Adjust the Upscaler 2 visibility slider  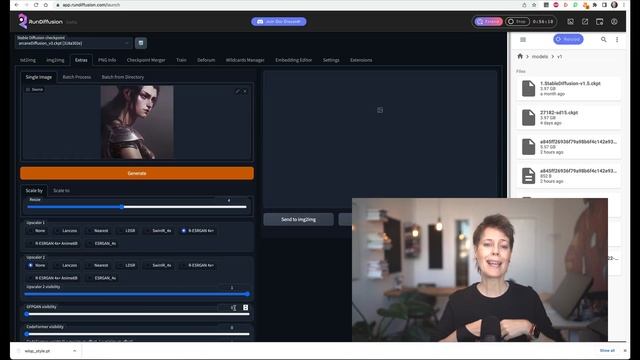pos(137,294)
